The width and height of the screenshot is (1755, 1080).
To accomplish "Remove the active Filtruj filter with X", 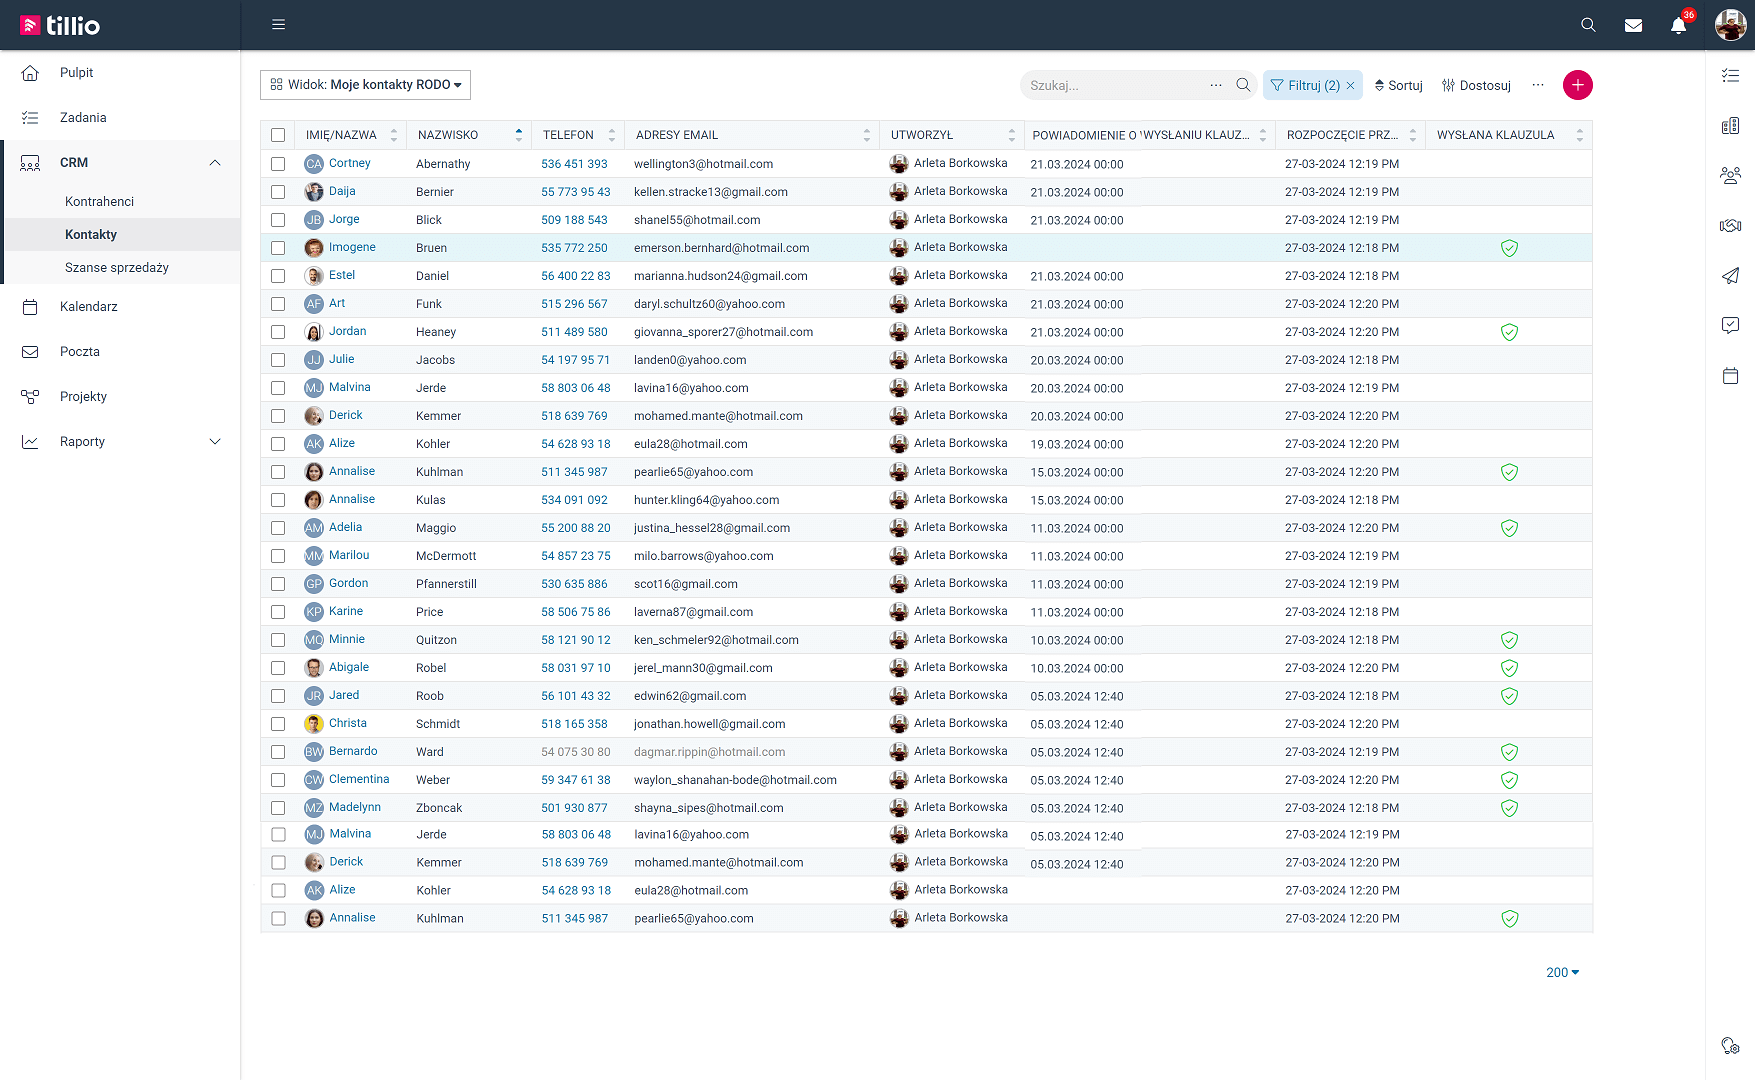I will [x=1350, y=86].
